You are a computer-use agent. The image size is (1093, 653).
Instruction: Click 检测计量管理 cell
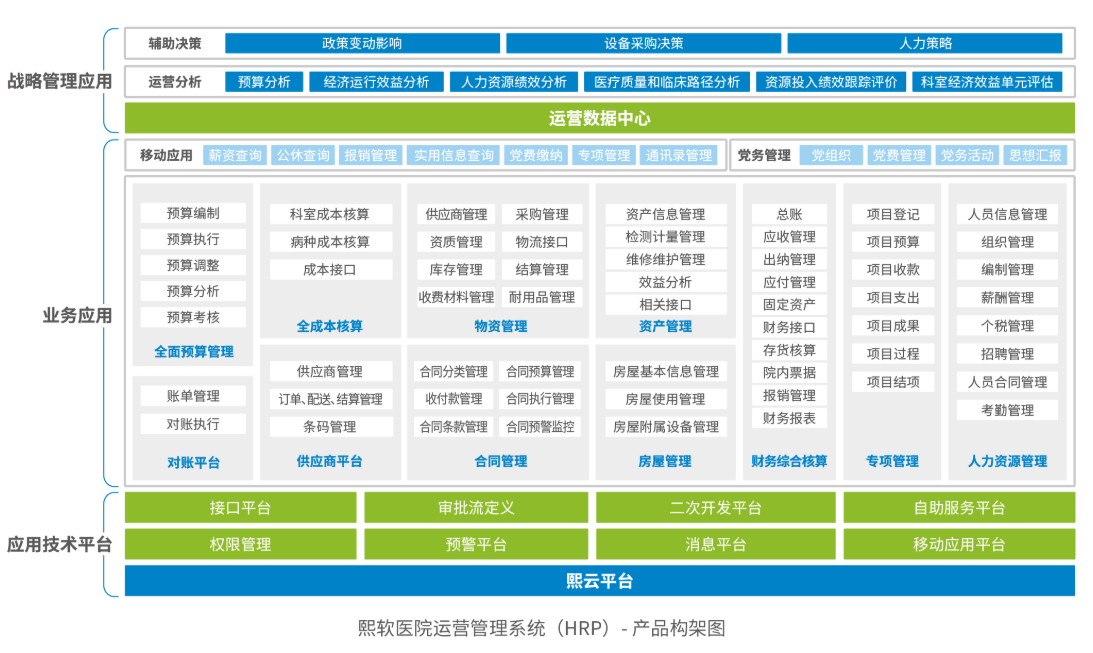[666, 237]
